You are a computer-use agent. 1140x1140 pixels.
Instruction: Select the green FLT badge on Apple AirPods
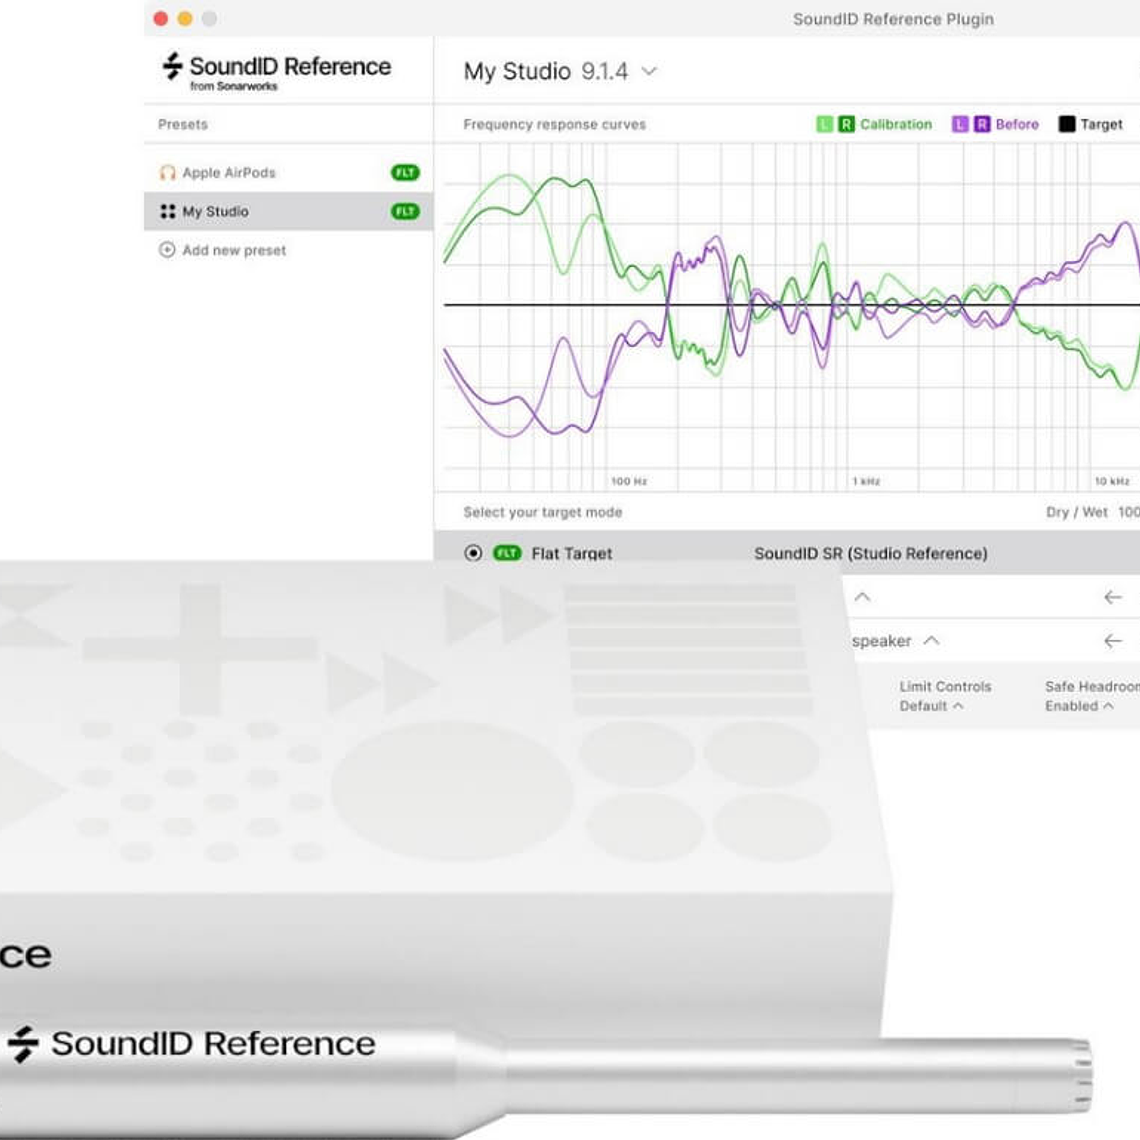tap(407, 172)
